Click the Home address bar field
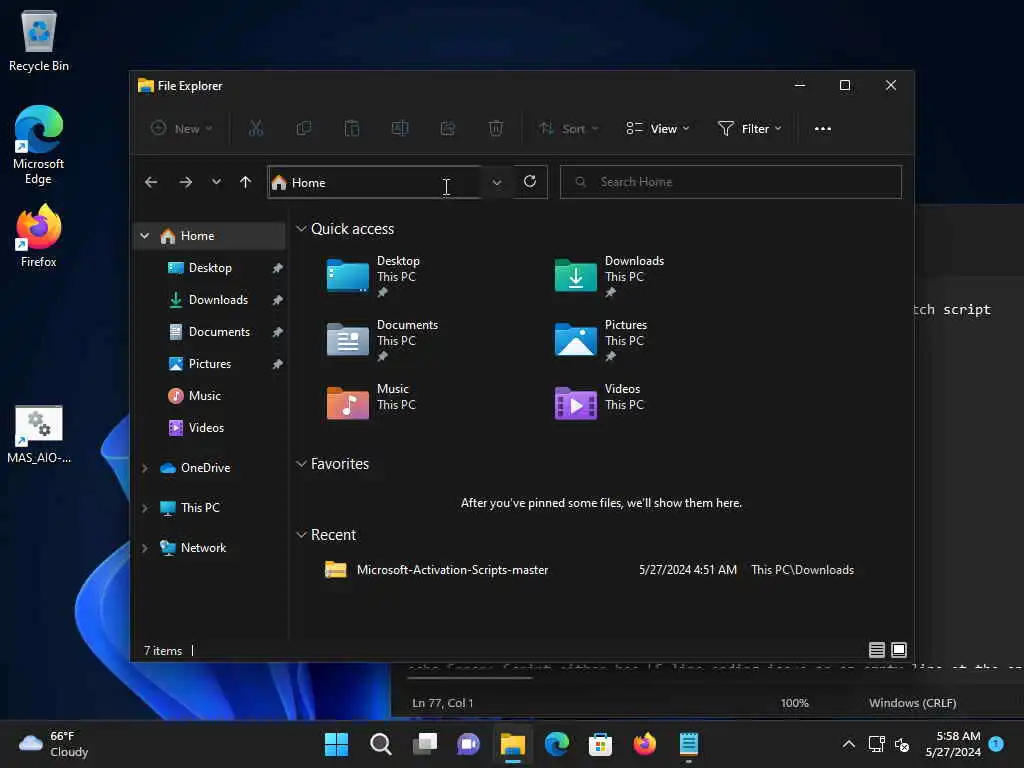1024x768 pixels. 375,182
